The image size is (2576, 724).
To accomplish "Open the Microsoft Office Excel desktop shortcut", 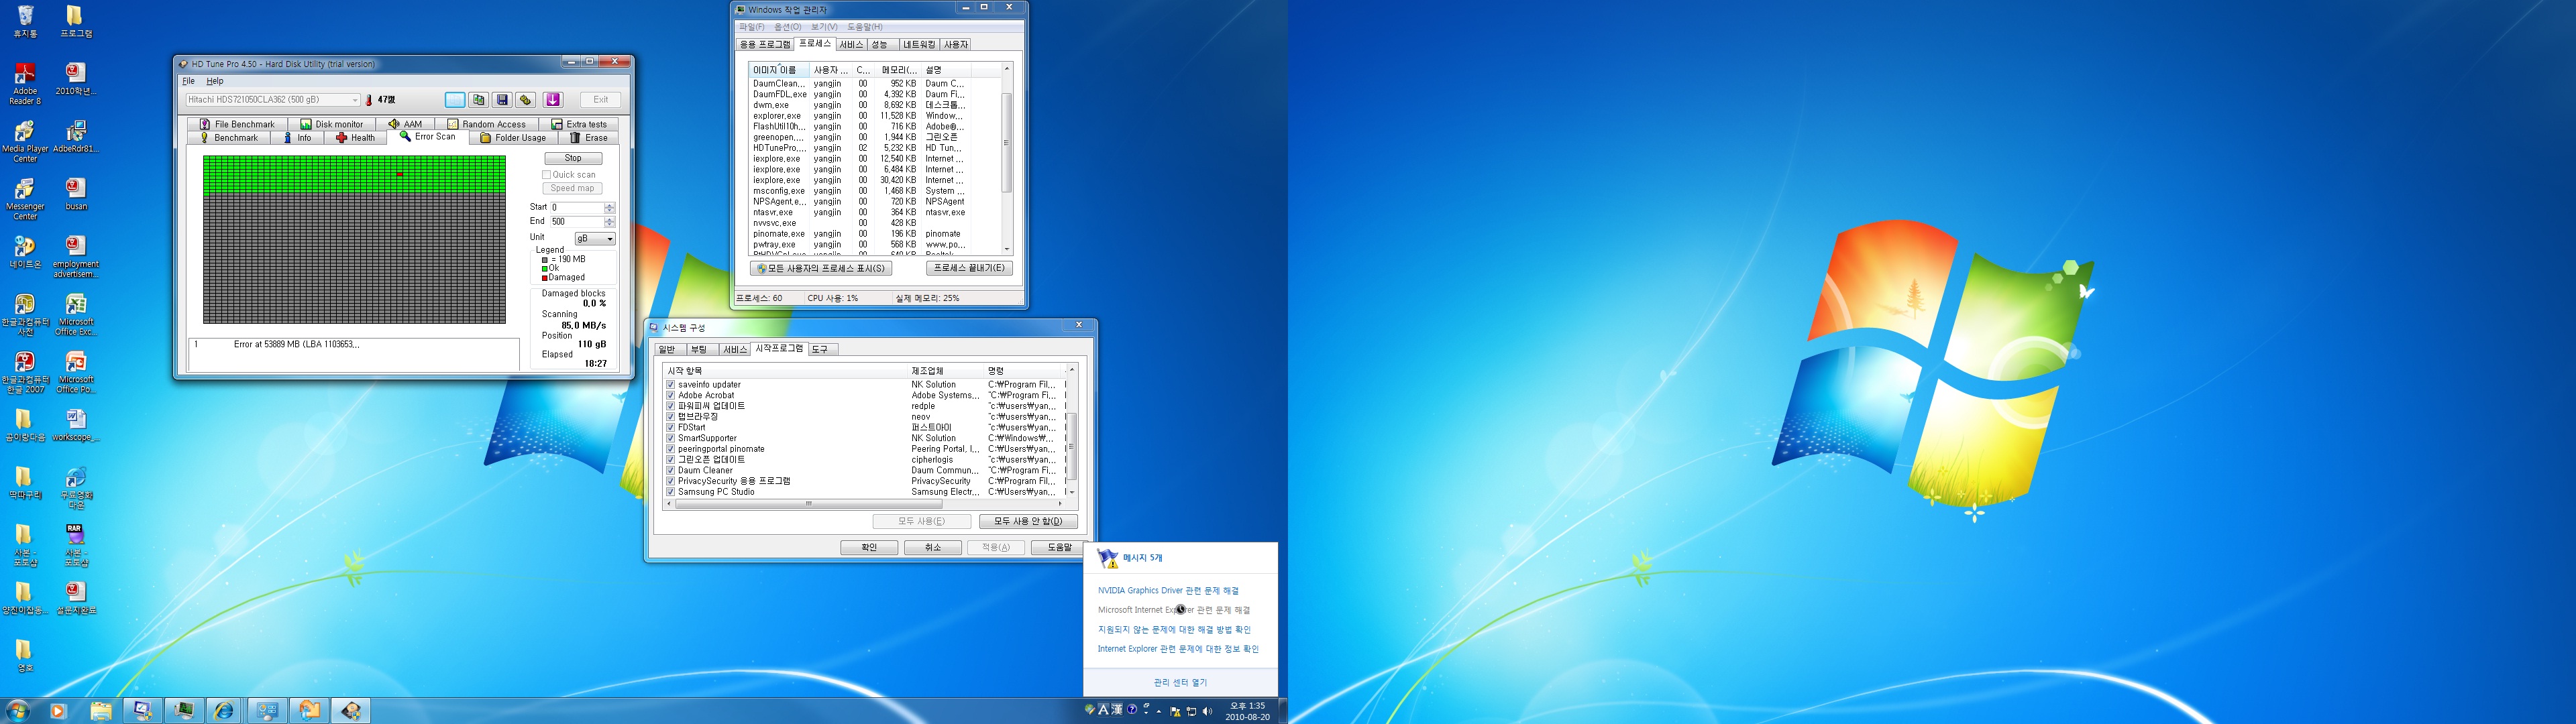I will point(76,315).
